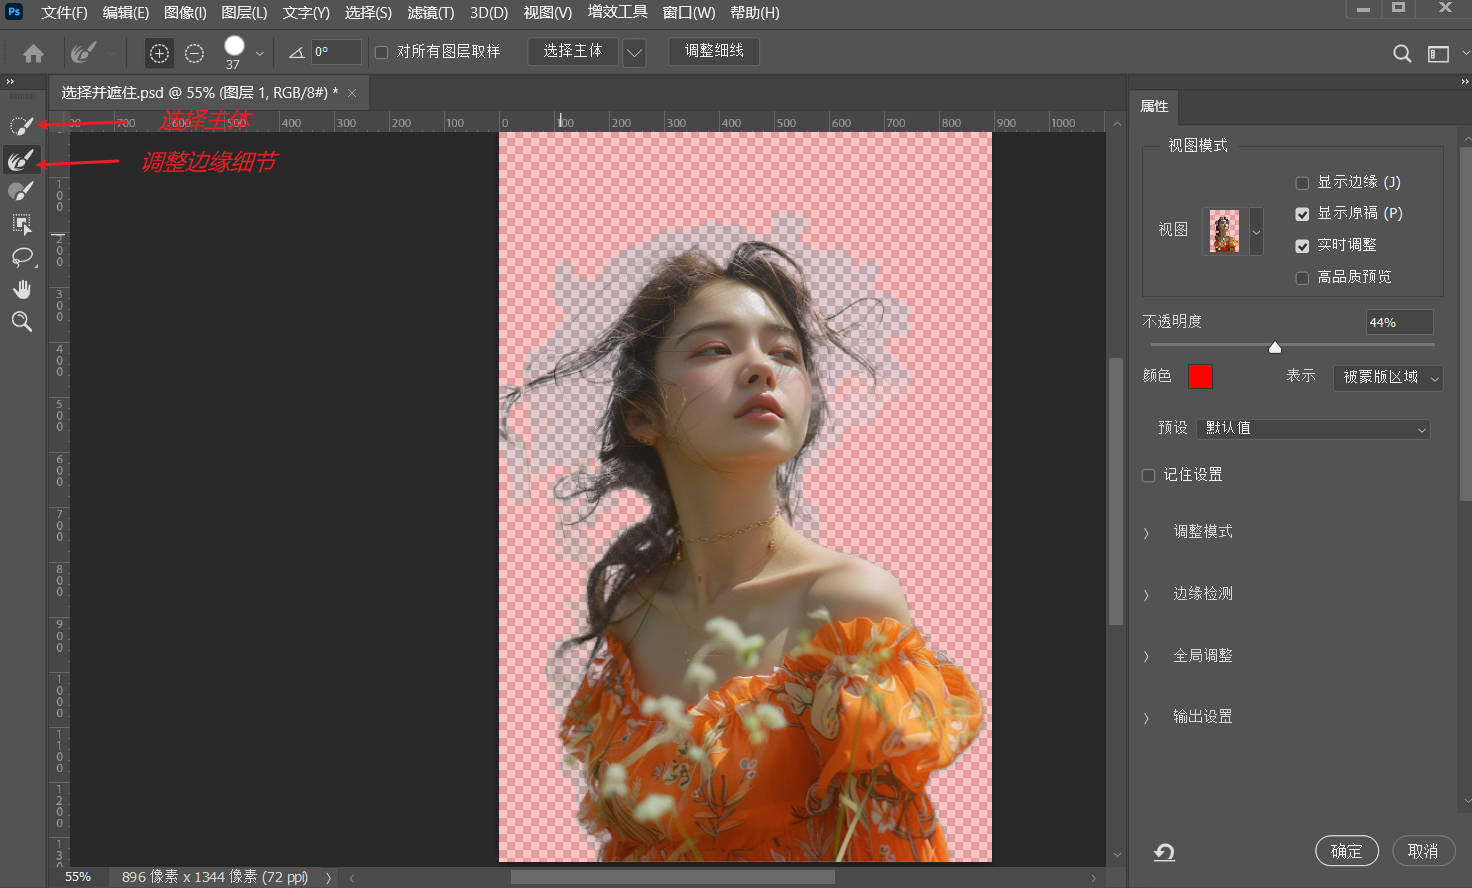Viewport: 1472px width, 888px height.
Task: Open the 帮助(H) menu
Action: (x=754, y=13)
